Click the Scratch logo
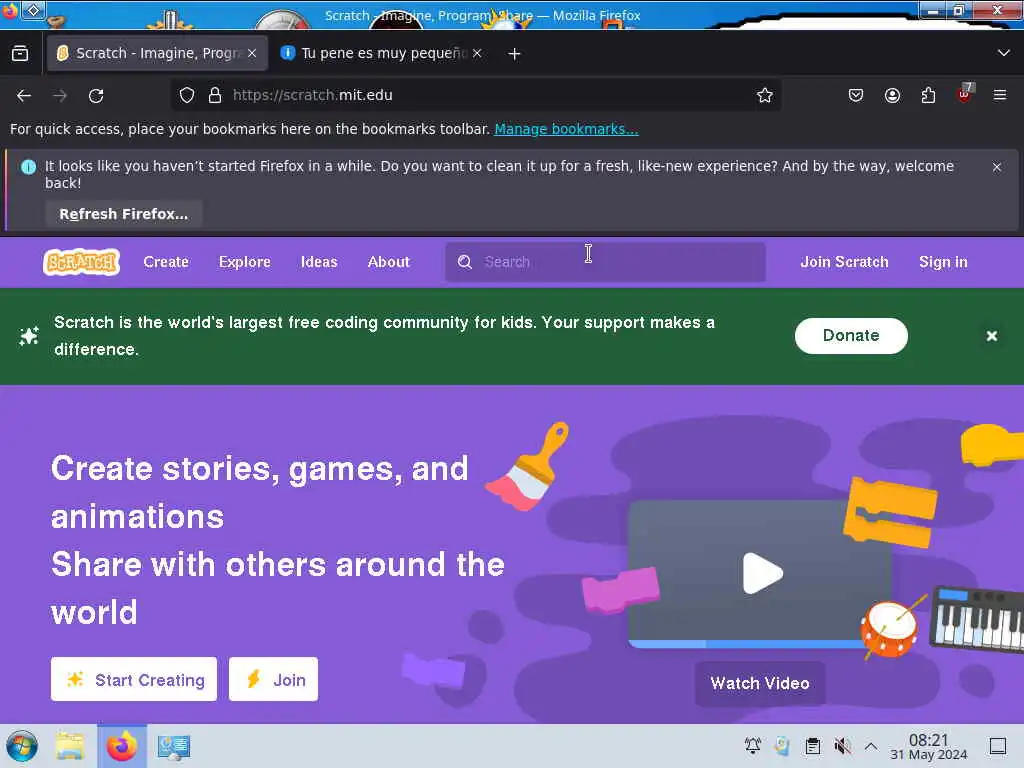Viewport: 1024px width, 768px height. 82,262
